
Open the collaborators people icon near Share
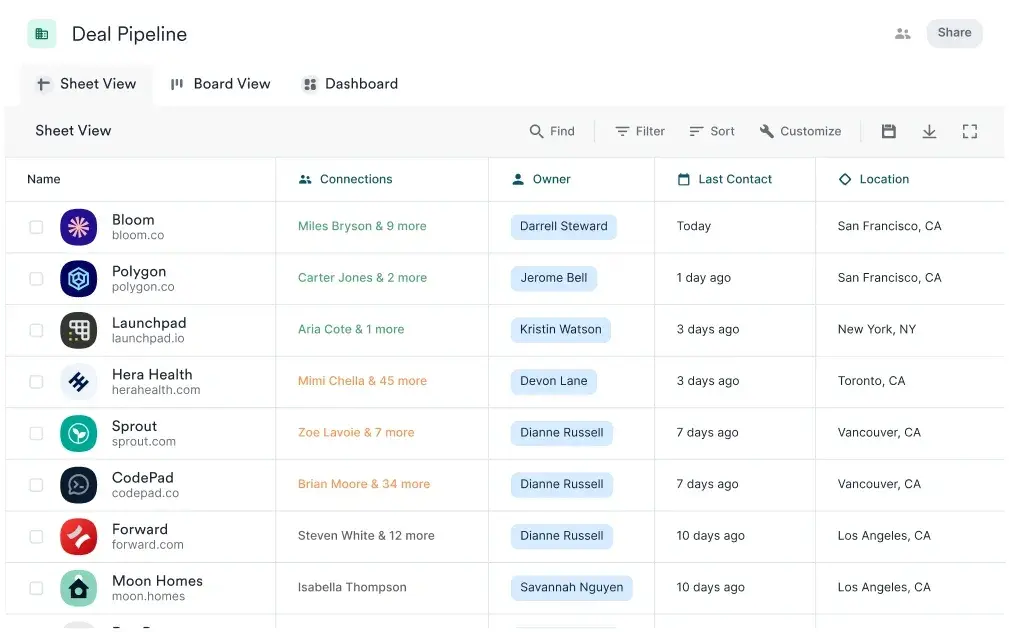tap(902, 33)
